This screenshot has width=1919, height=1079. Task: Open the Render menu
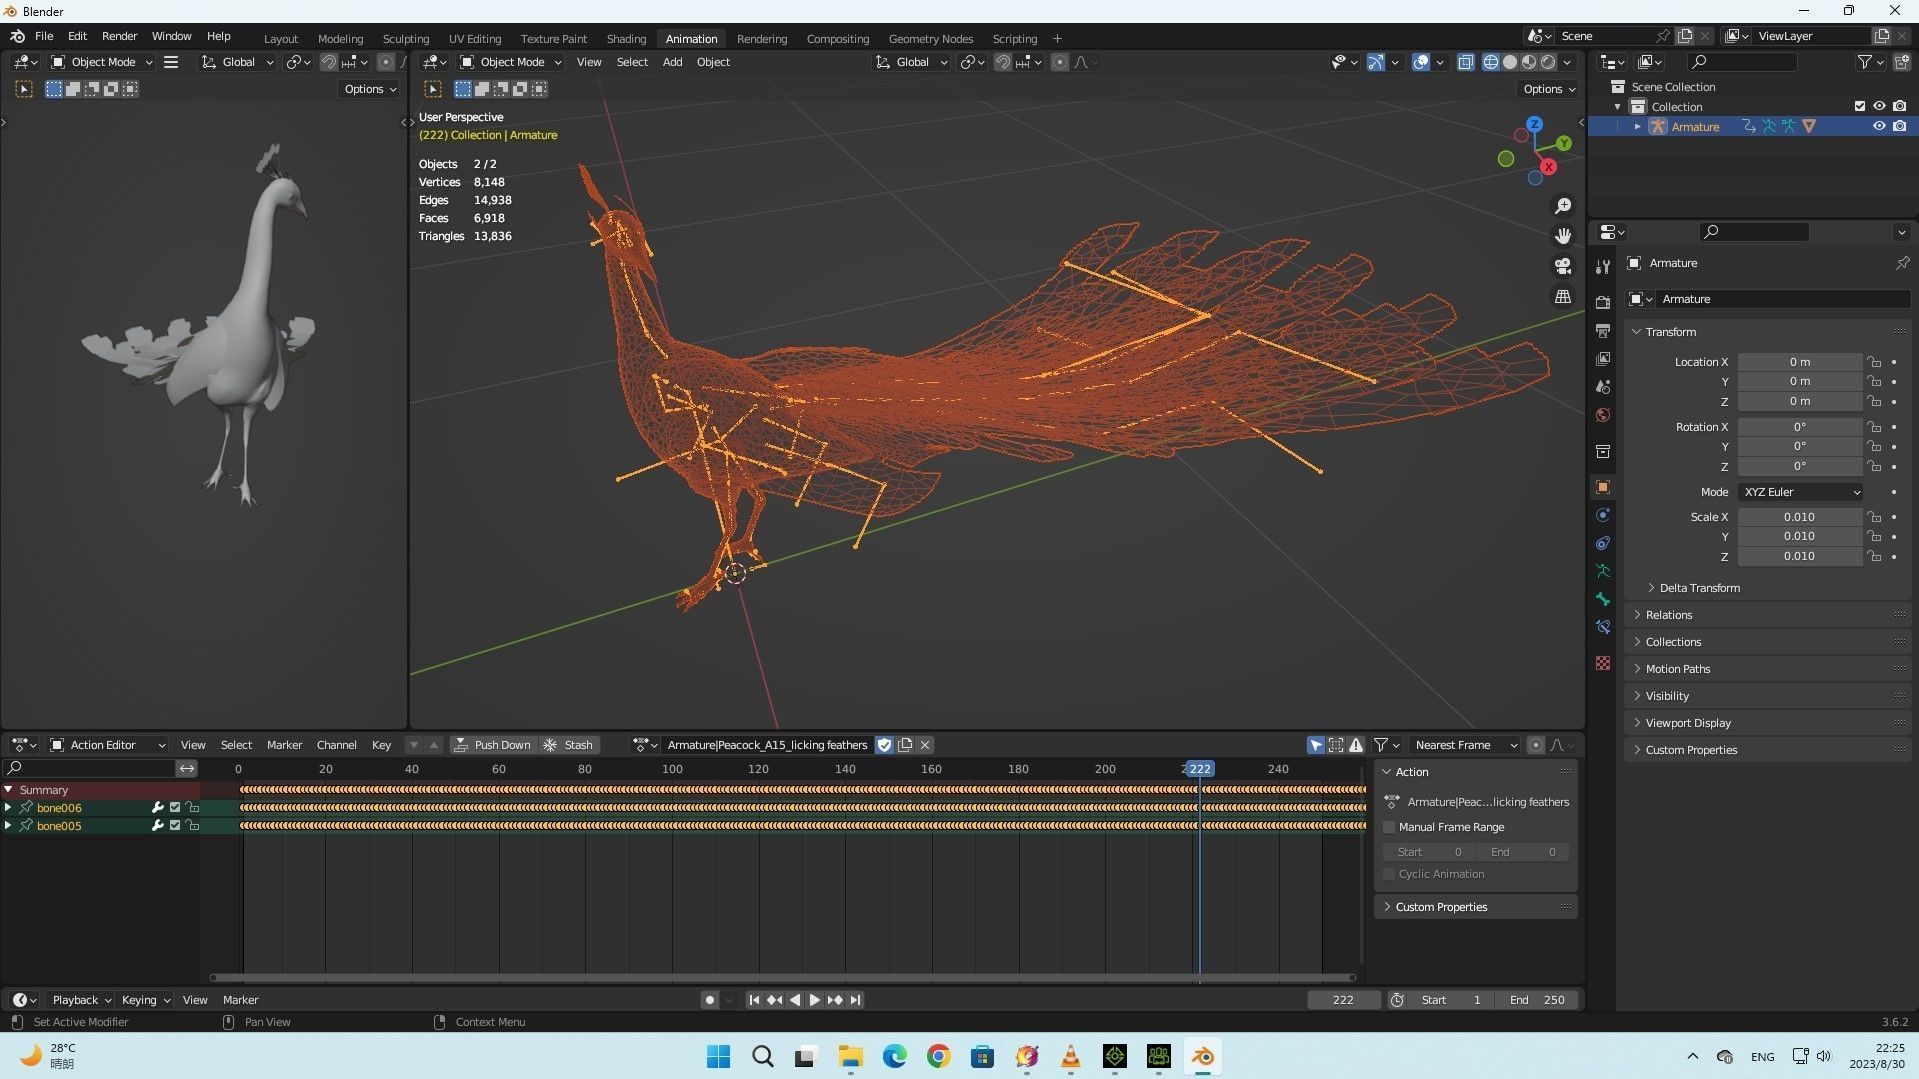tap(119, 36)
